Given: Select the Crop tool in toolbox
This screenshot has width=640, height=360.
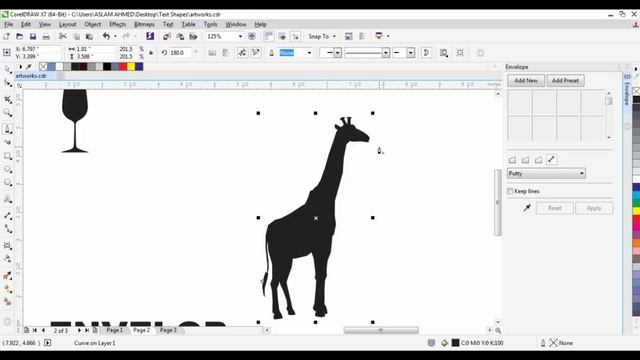Looking at the screenshot, I should [x=7, y=99].
